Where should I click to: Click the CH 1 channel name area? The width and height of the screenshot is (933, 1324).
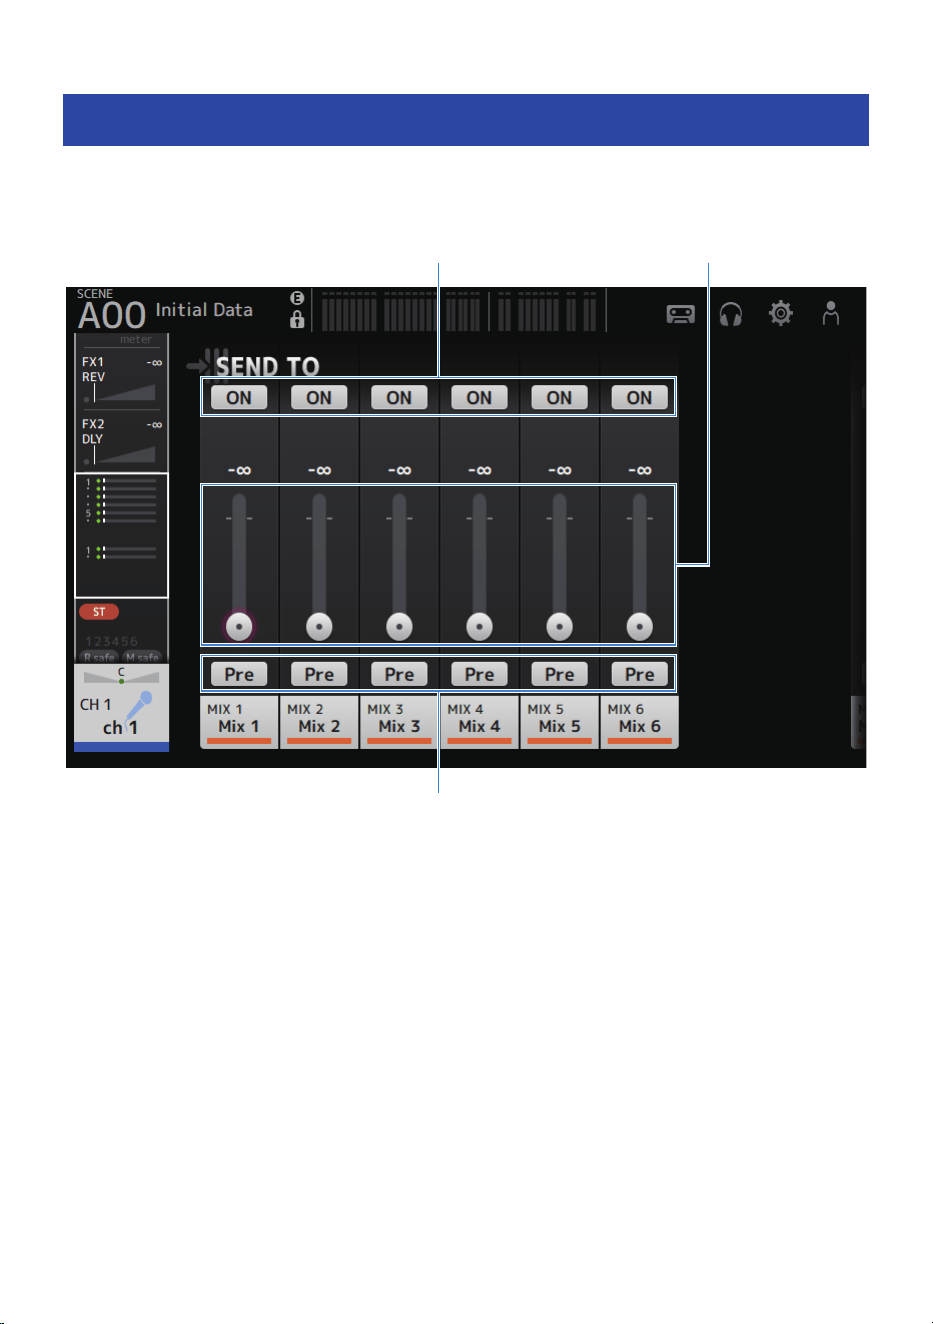tap(121, 707)
